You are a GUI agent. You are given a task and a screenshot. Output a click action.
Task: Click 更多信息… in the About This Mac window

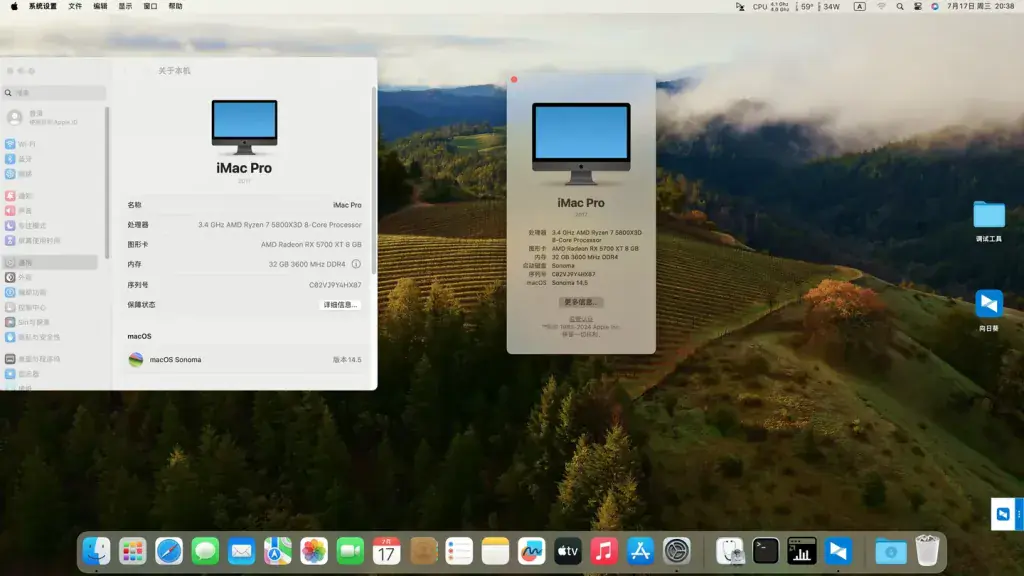tap(581, 302)
